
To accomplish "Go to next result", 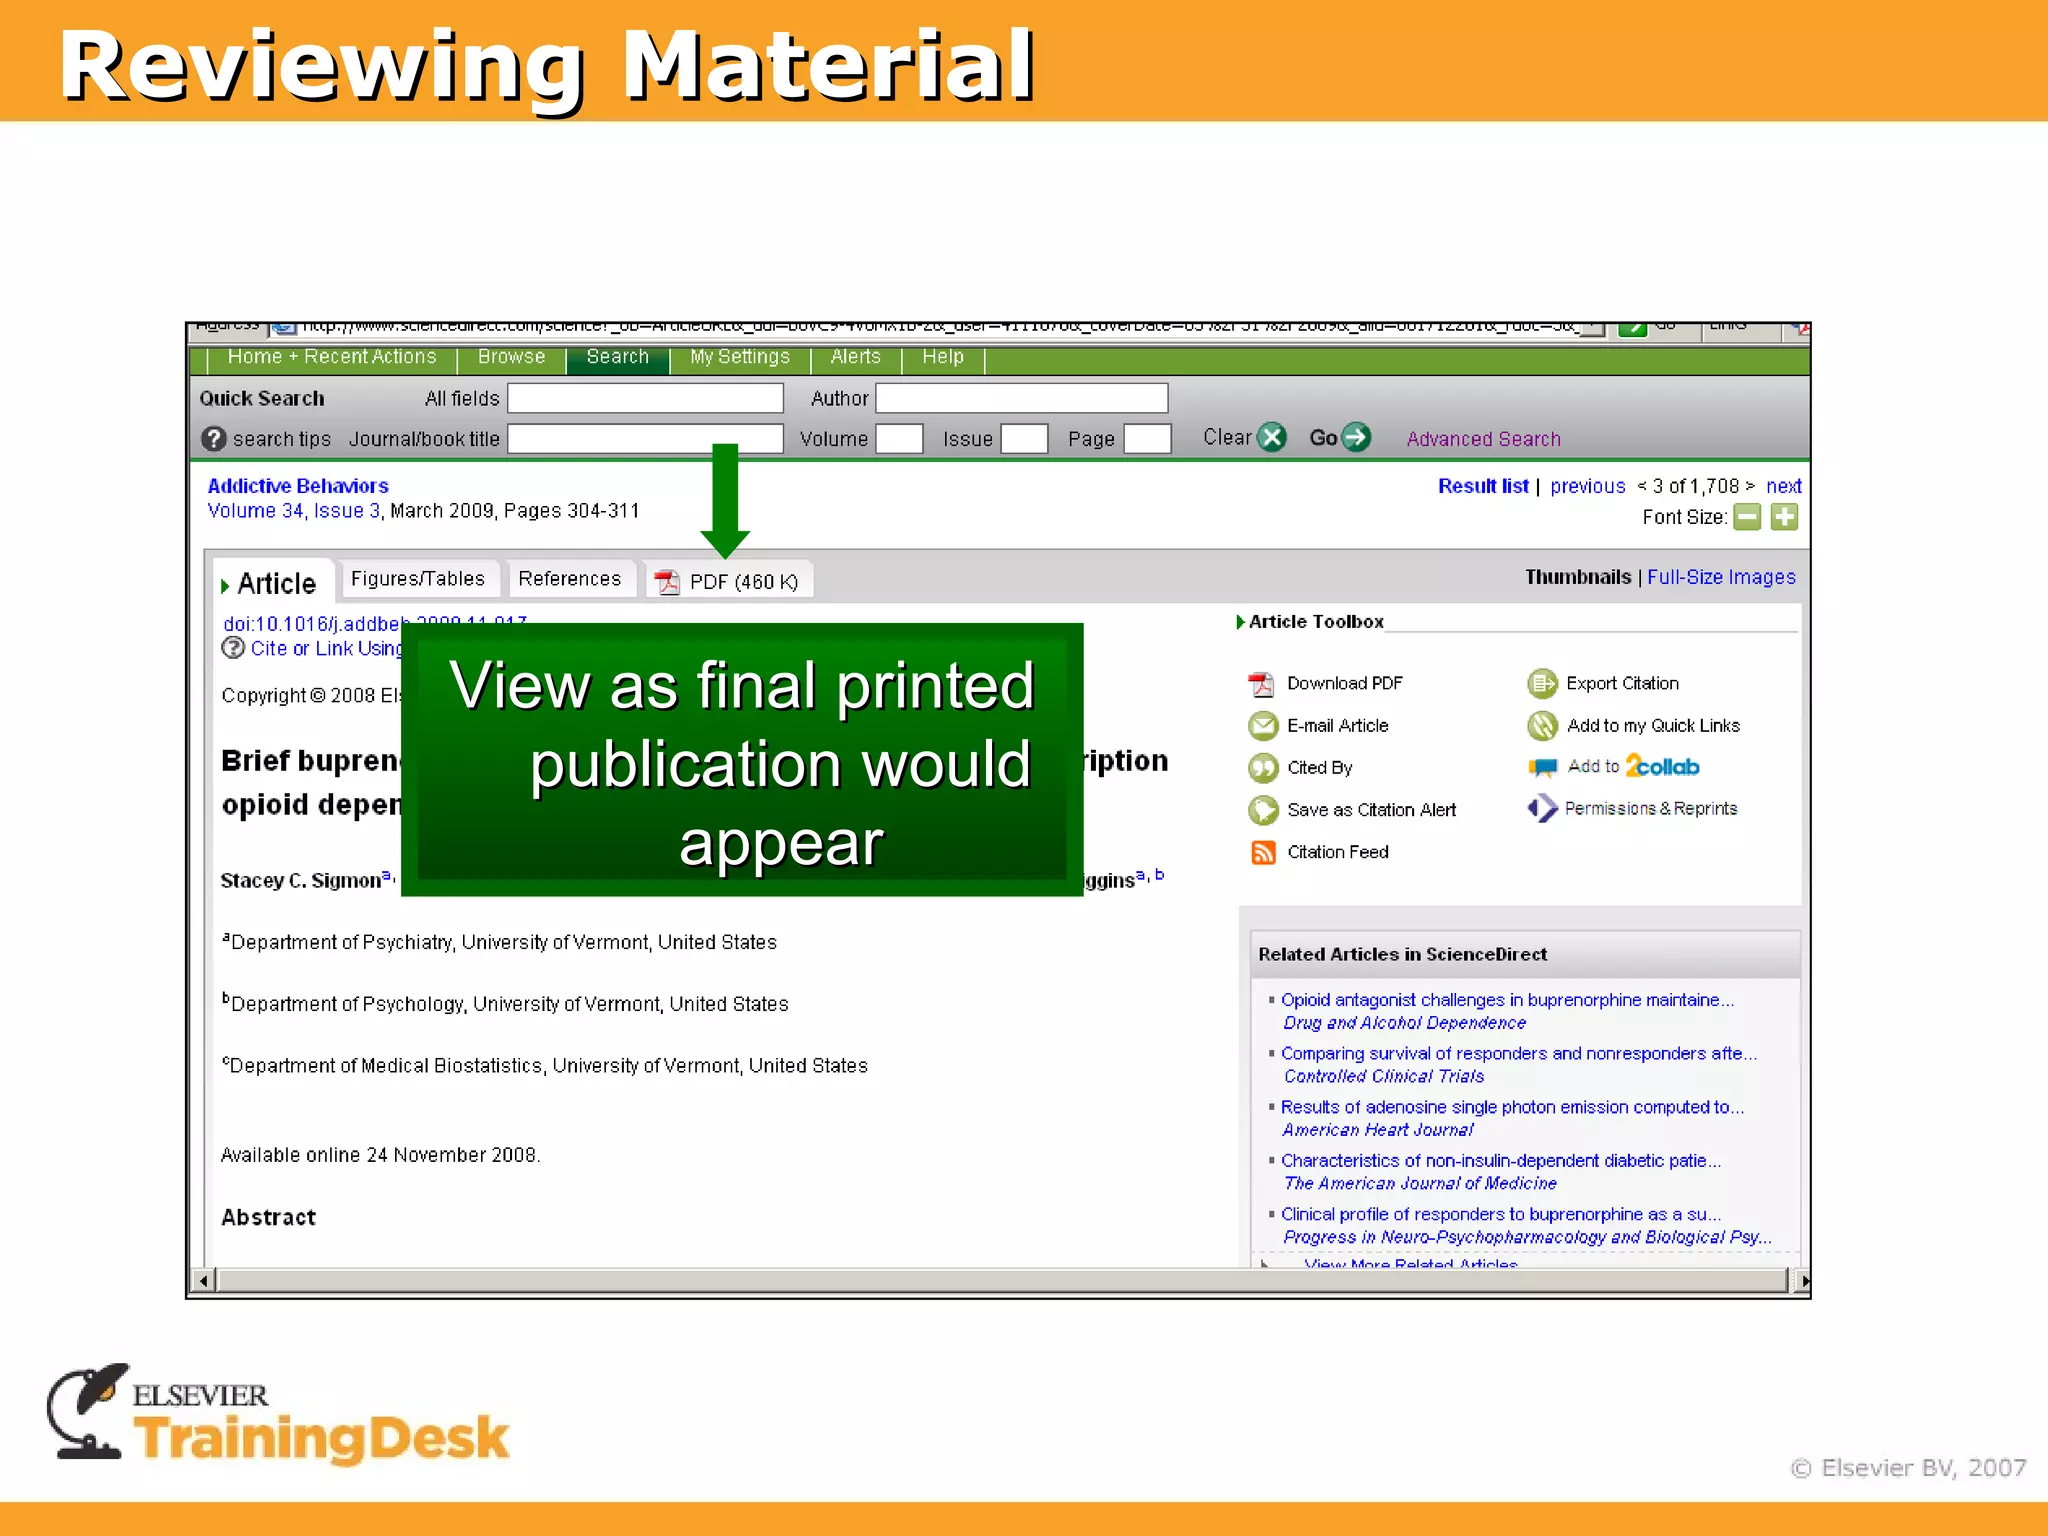I will pyautogui.click(x=1784, y=486).
